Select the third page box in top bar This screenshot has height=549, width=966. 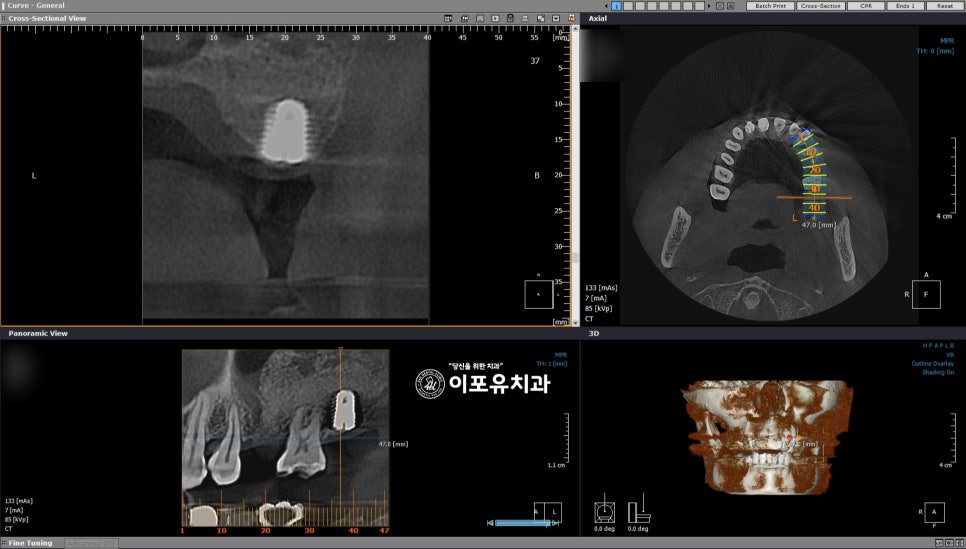click(x=640, y=6)
